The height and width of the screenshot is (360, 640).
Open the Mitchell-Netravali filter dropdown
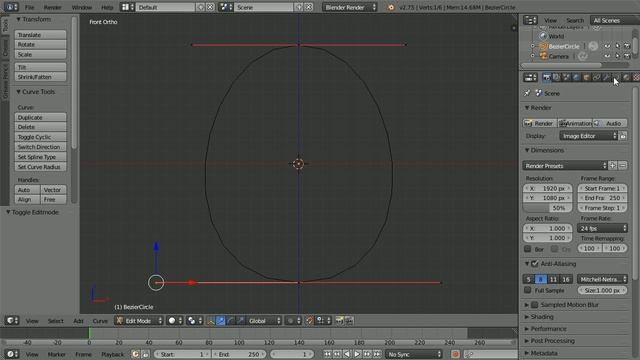(x=602, y=279)
